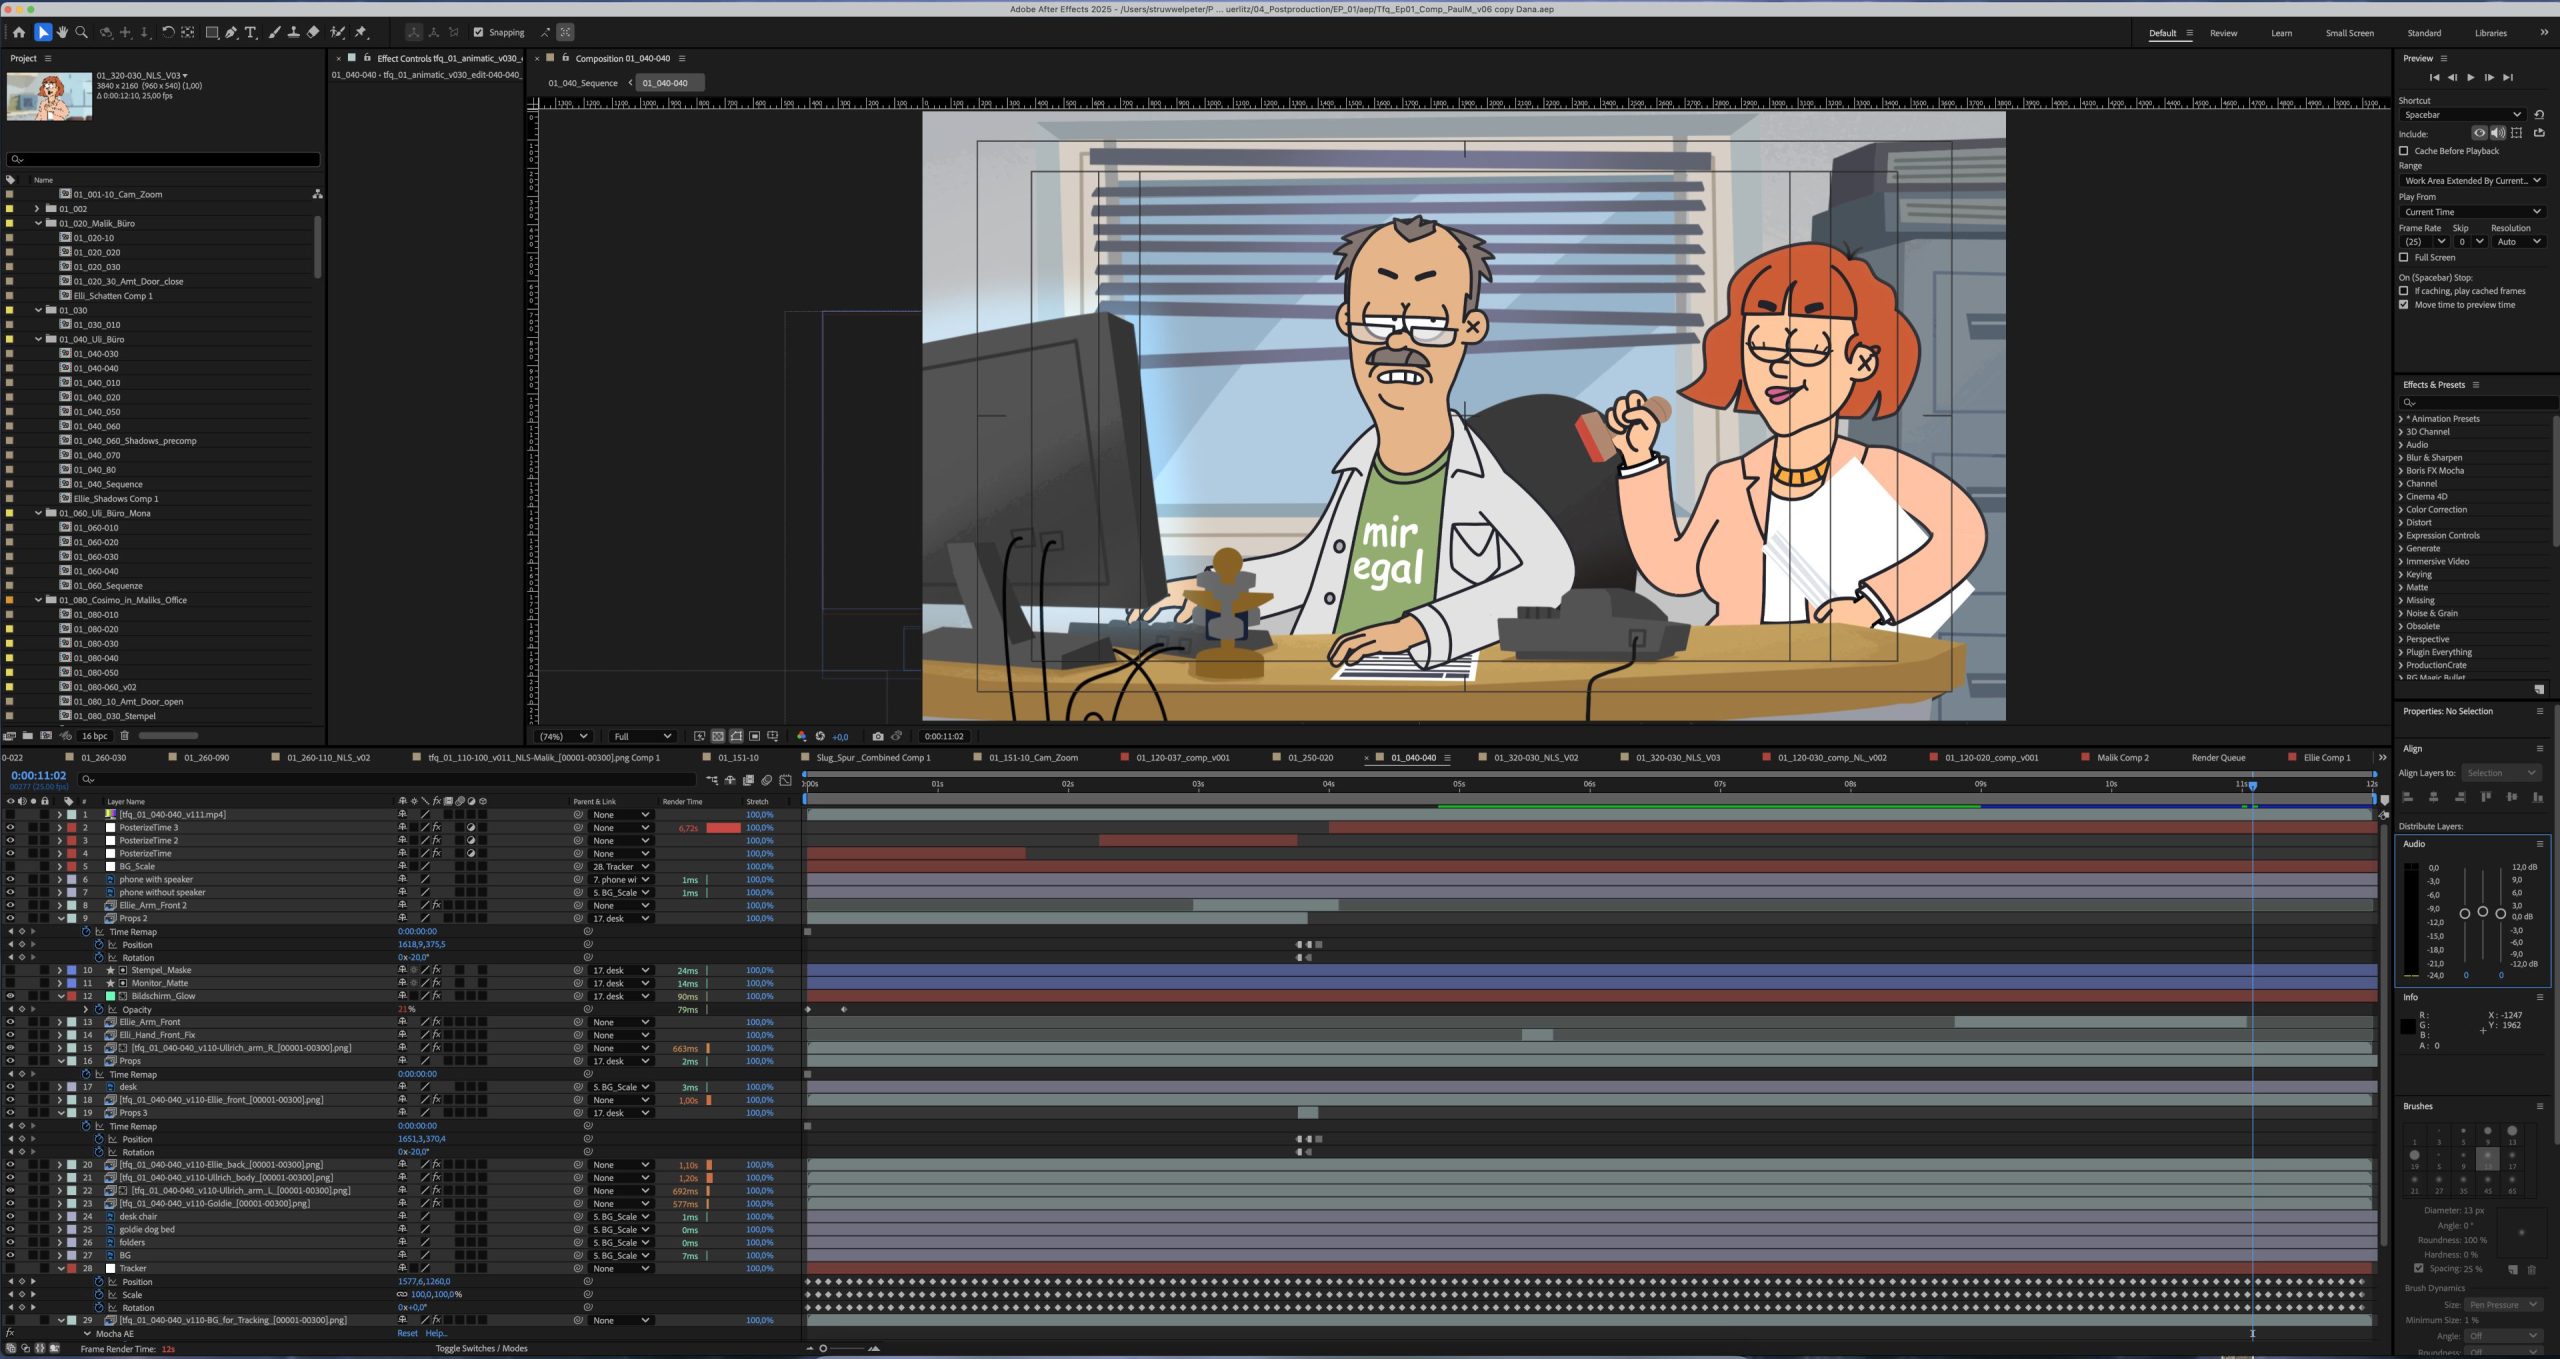Take a snapshot with the camera icon
The height and width of the screenshot is (1359, 2560).
tap(877, 736)
